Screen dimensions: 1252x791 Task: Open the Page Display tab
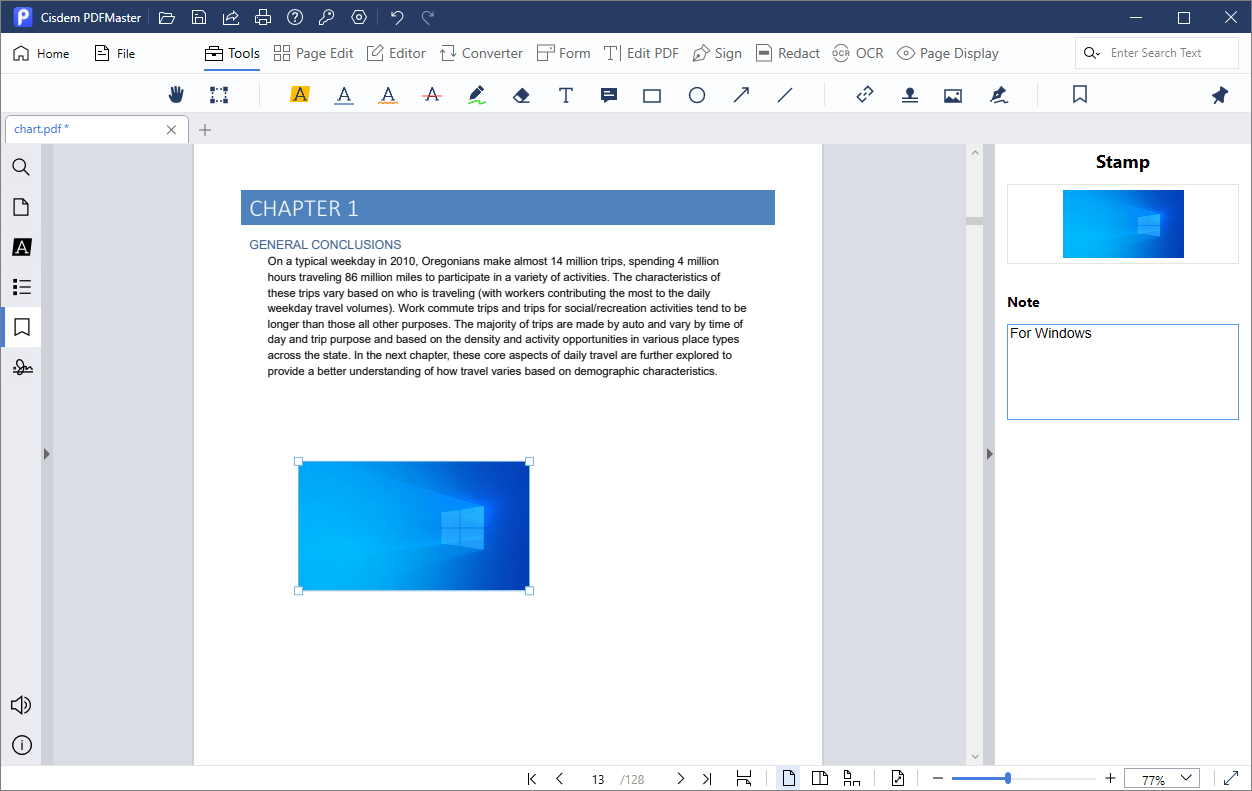[948, 54]
